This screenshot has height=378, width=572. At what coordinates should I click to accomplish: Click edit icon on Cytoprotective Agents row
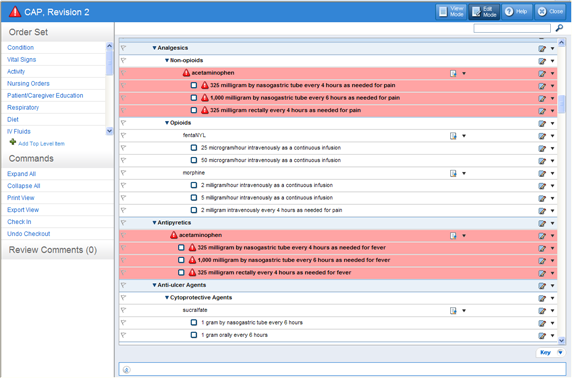pyautogui.click(x=542, y=298)
